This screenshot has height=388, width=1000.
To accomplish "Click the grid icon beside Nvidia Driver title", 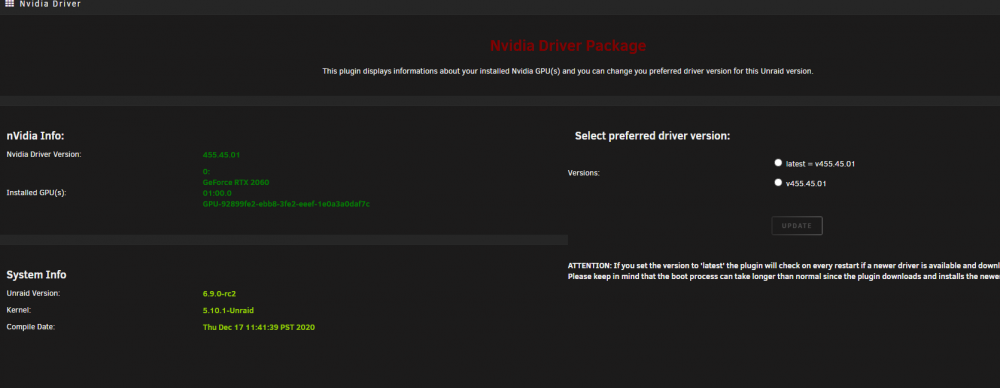I will coord(10,4).
